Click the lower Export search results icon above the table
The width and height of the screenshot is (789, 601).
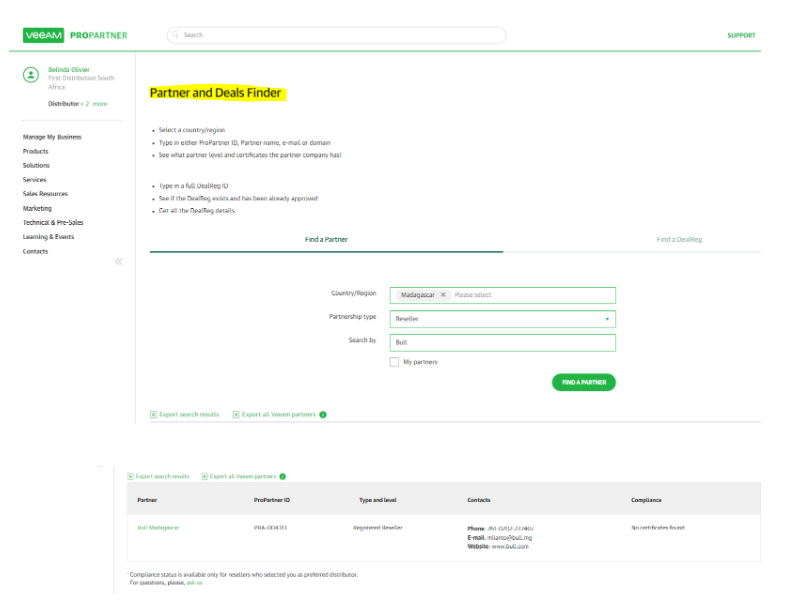click(x=130, y=476)
